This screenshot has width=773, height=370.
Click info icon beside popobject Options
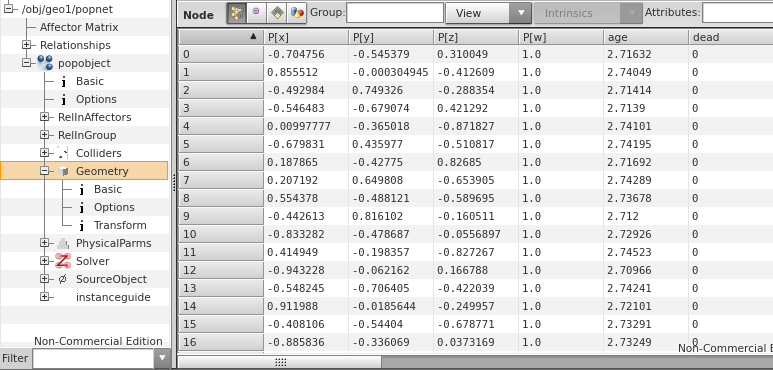click(x=63, y=100)
